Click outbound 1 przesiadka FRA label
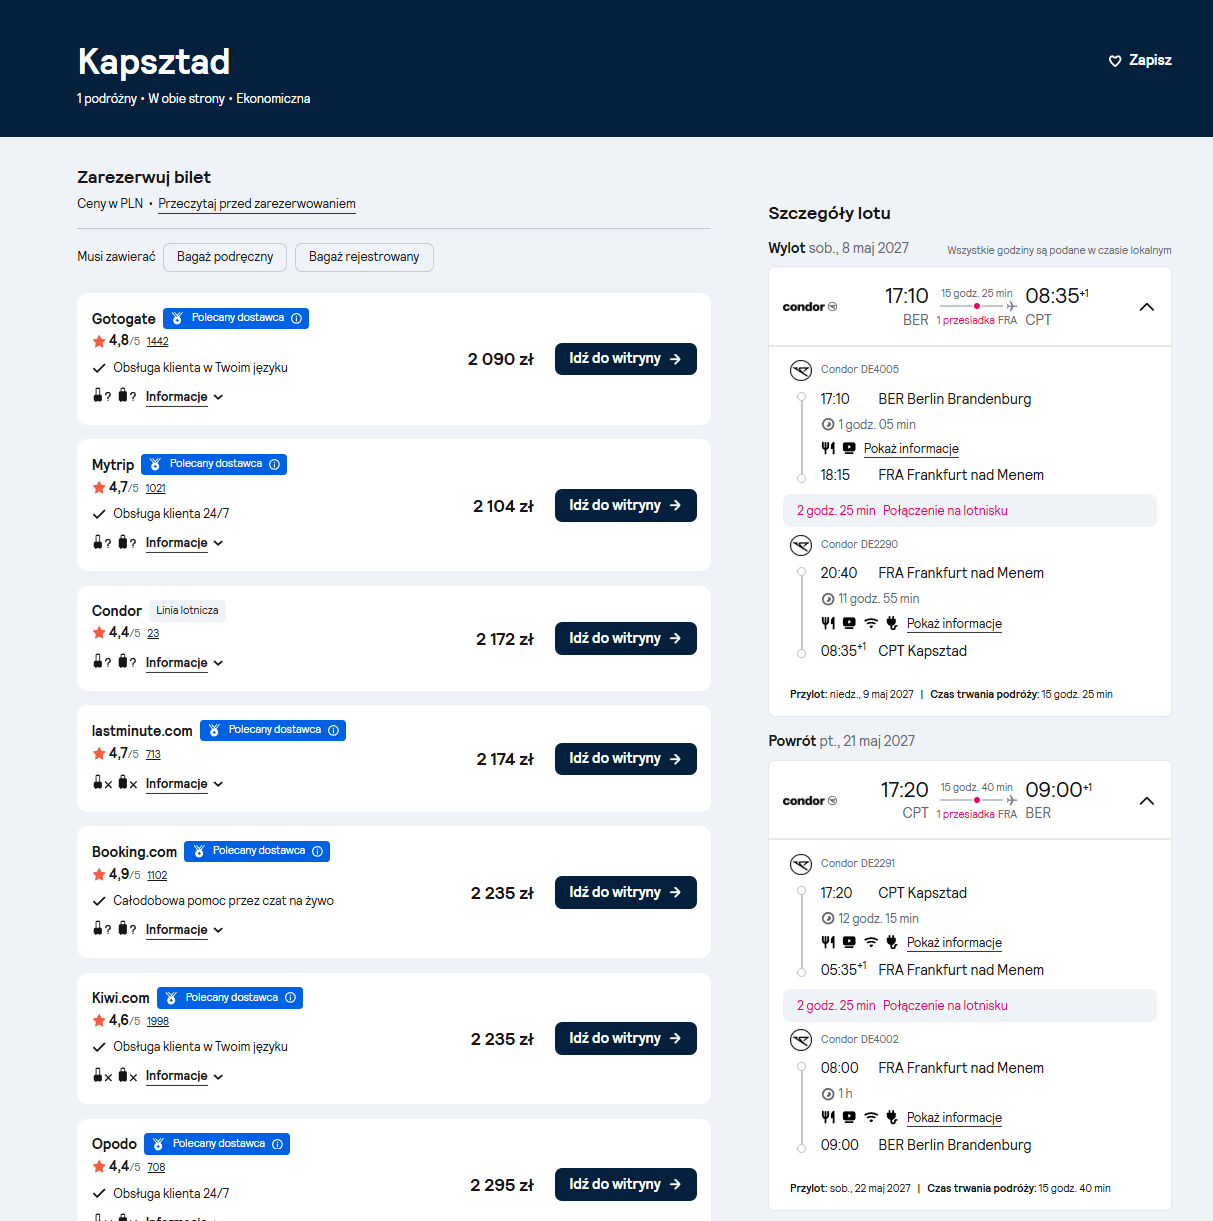Screen dimensions: 1213x1221 (976, 321)
